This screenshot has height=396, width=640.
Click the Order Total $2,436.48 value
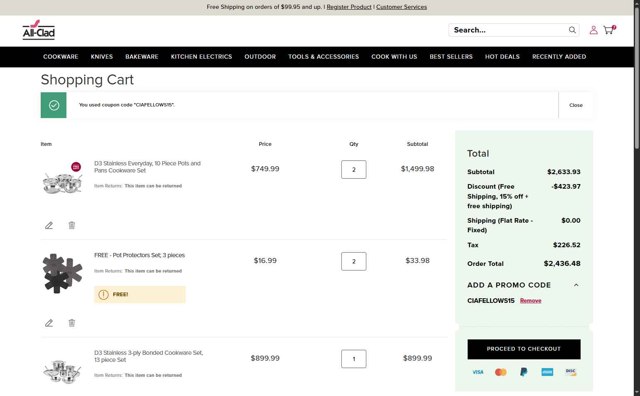pyautogui.click(x=562, y=264)
